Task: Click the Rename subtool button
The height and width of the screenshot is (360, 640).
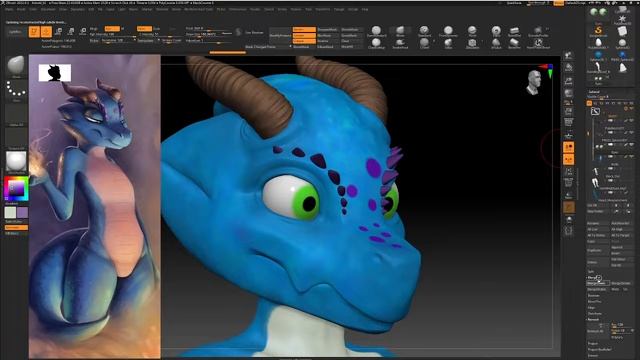Action: click(x=598, y=223)
